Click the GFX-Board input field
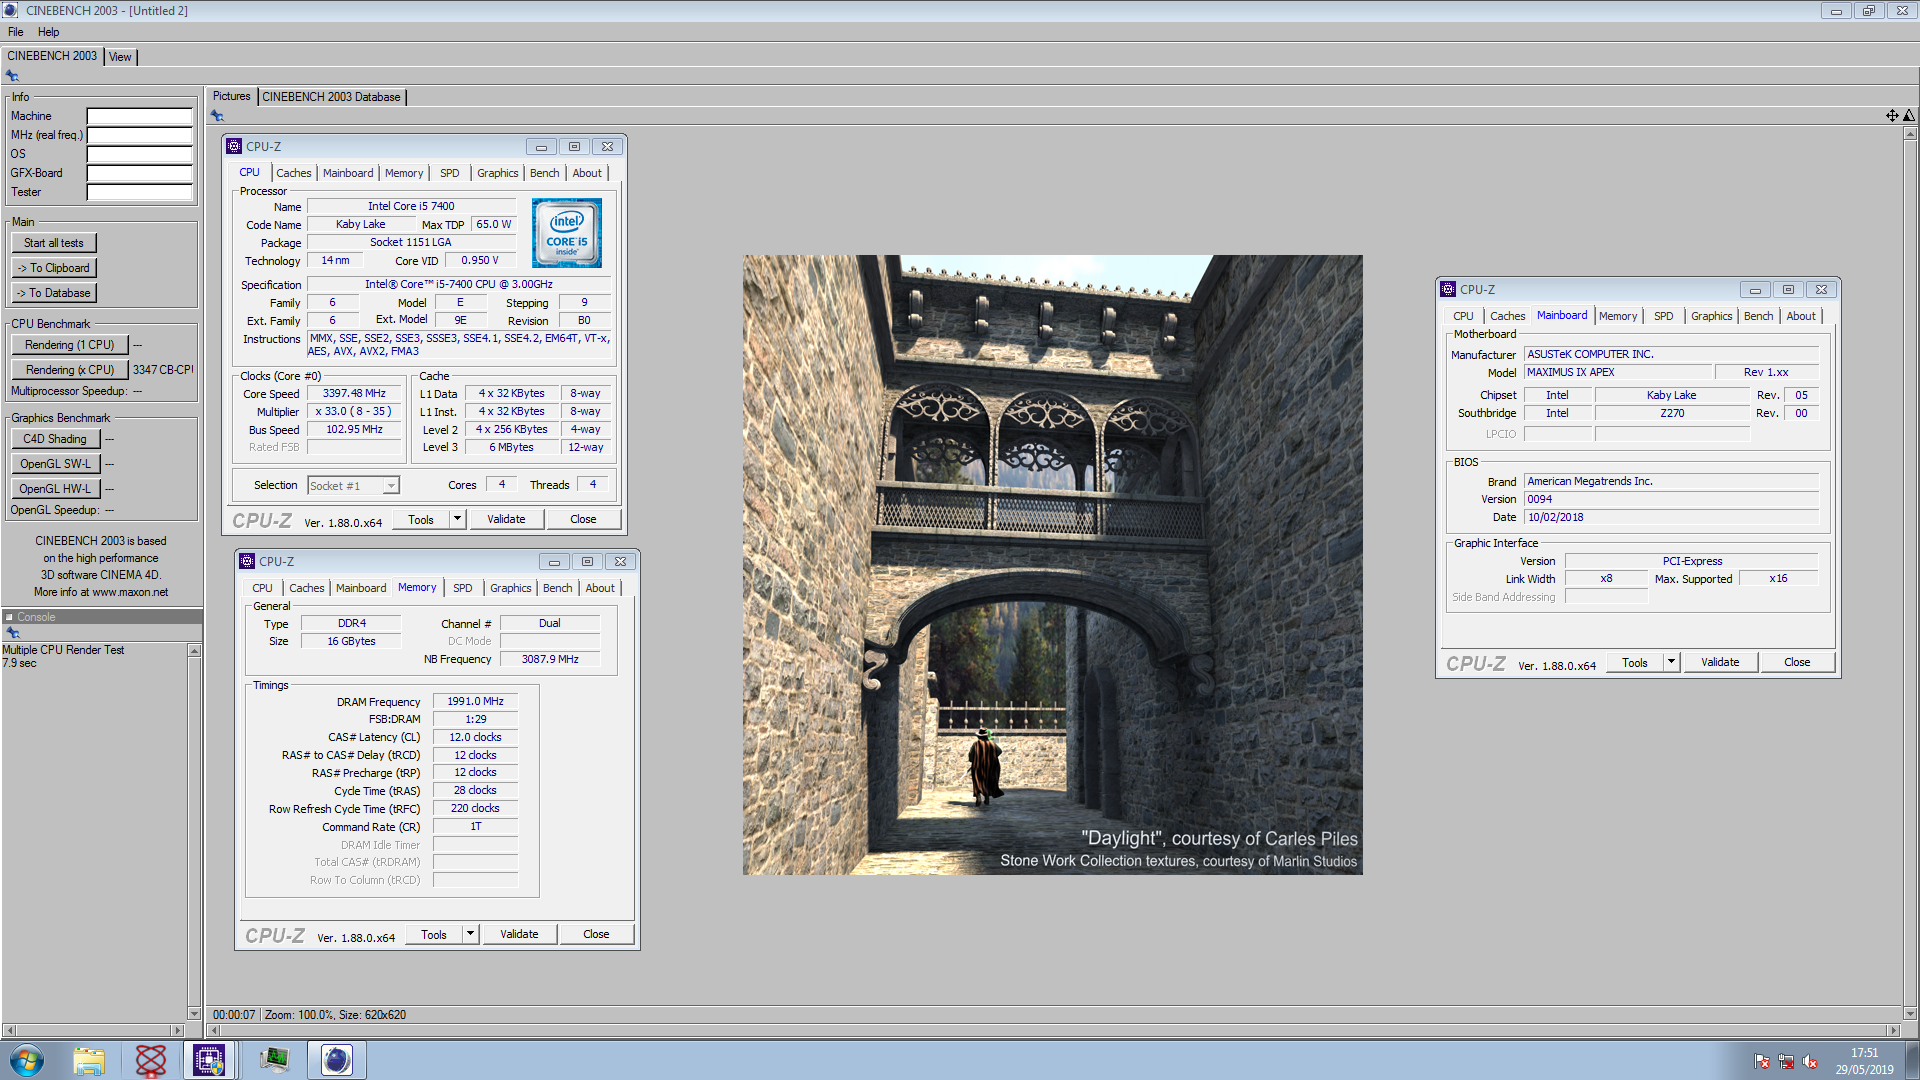Image resolution: width=1920 pixels, height=1080 pixels. click(139, 173)
